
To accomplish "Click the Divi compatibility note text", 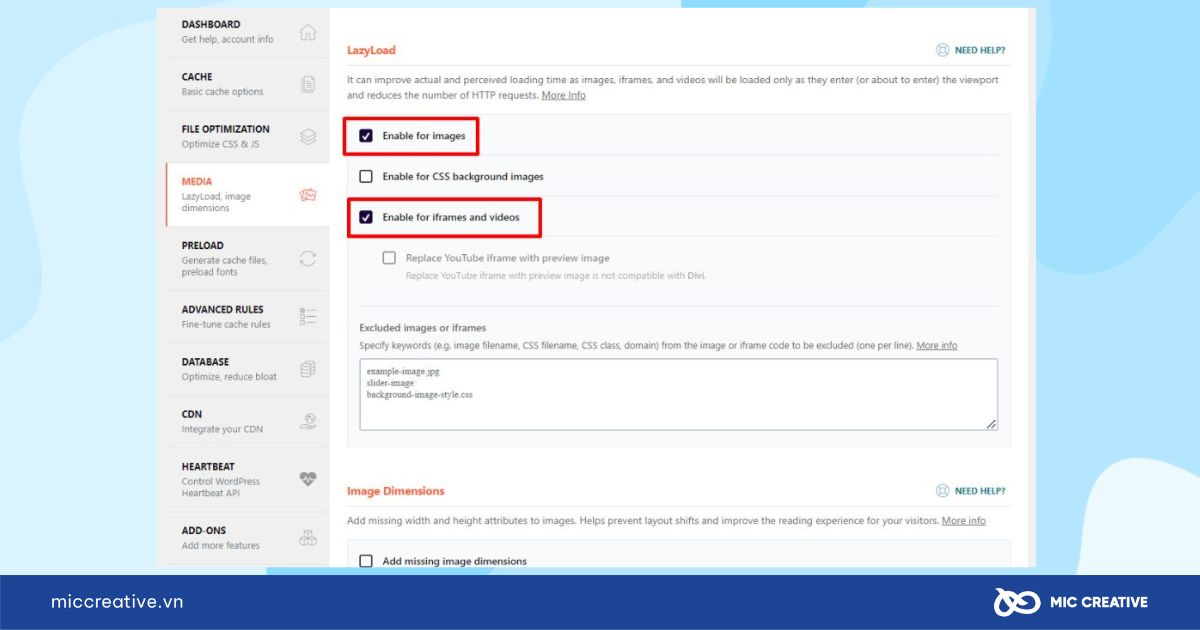I will (x=556, y=275).
